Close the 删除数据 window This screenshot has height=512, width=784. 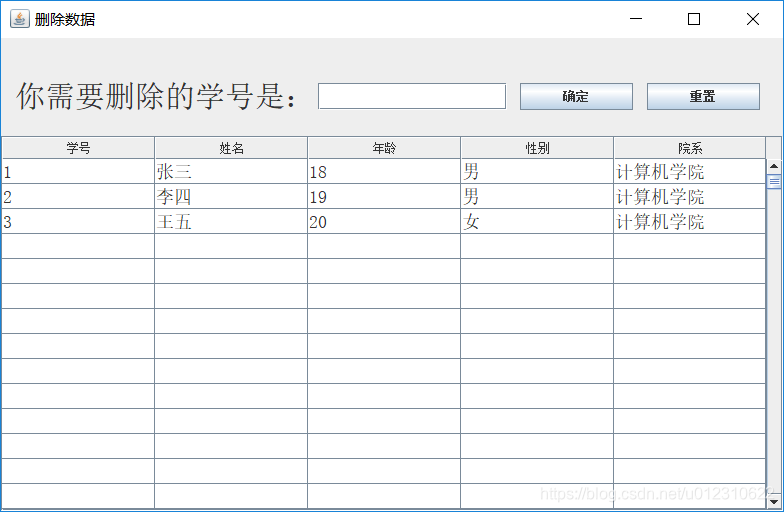pos(752,19)
